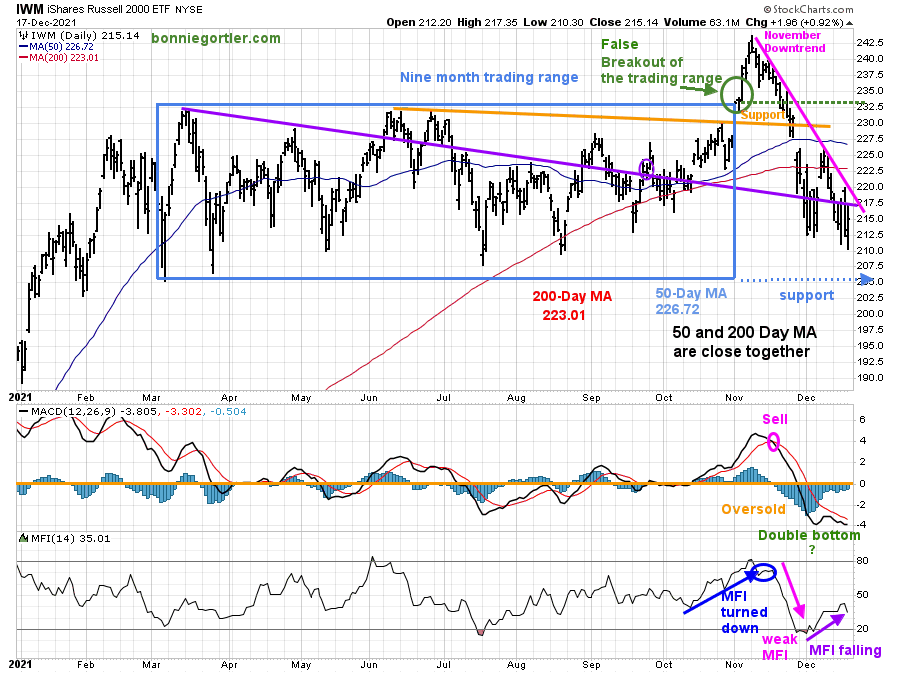This screenshot has width=900, height=673.
Task: Click the green false breakout circle
Action: point(736,94)
